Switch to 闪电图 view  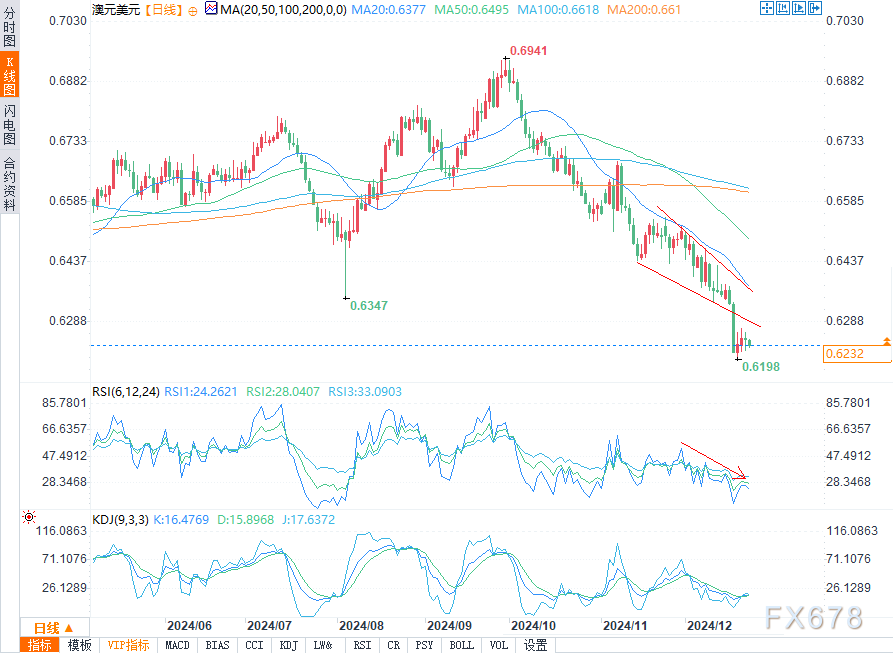coord(9,124)
